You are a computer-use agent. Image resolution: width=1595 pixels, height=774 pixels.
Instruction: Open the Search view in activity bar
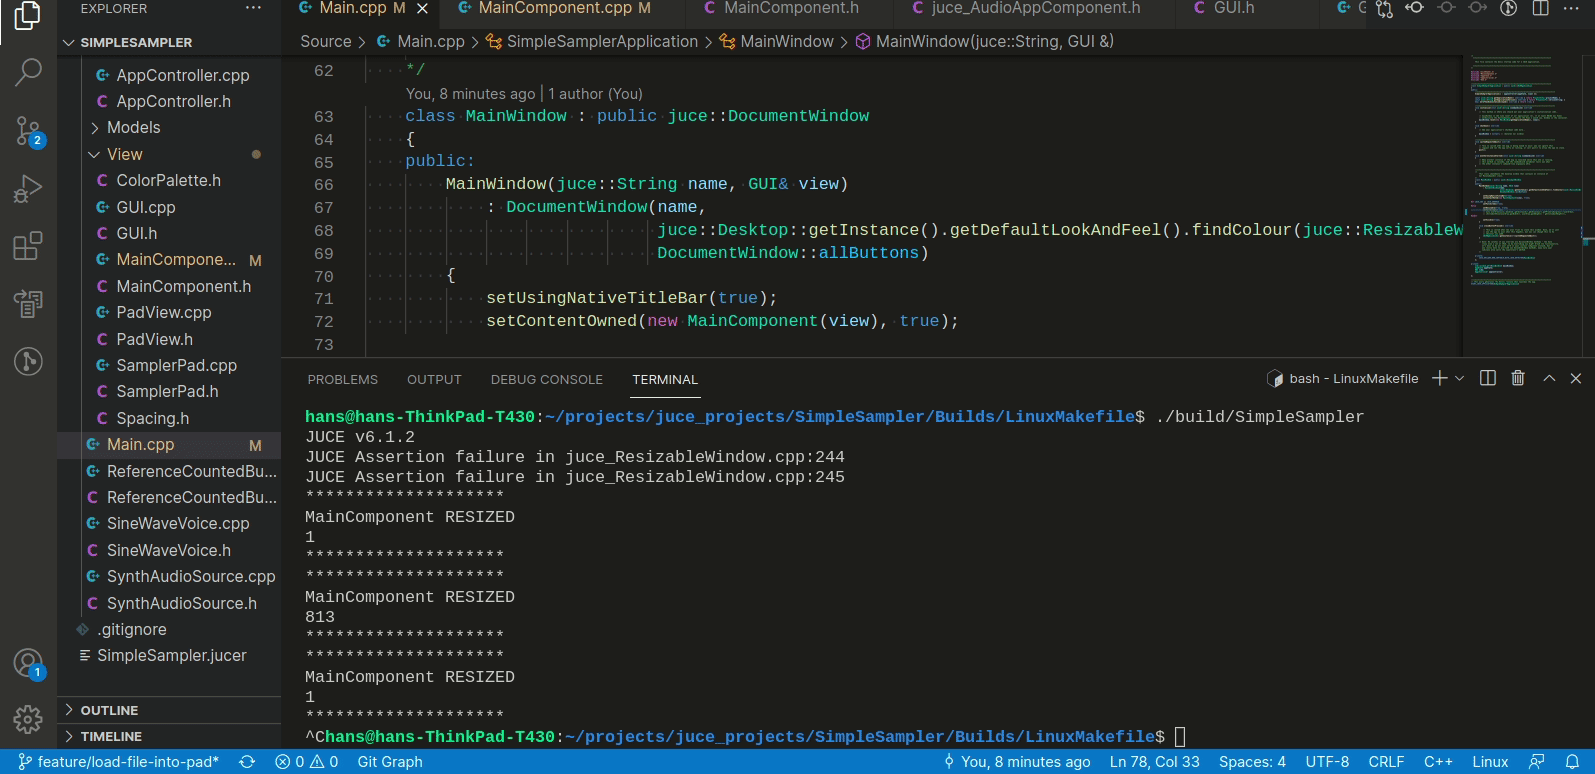pos(28,72)
